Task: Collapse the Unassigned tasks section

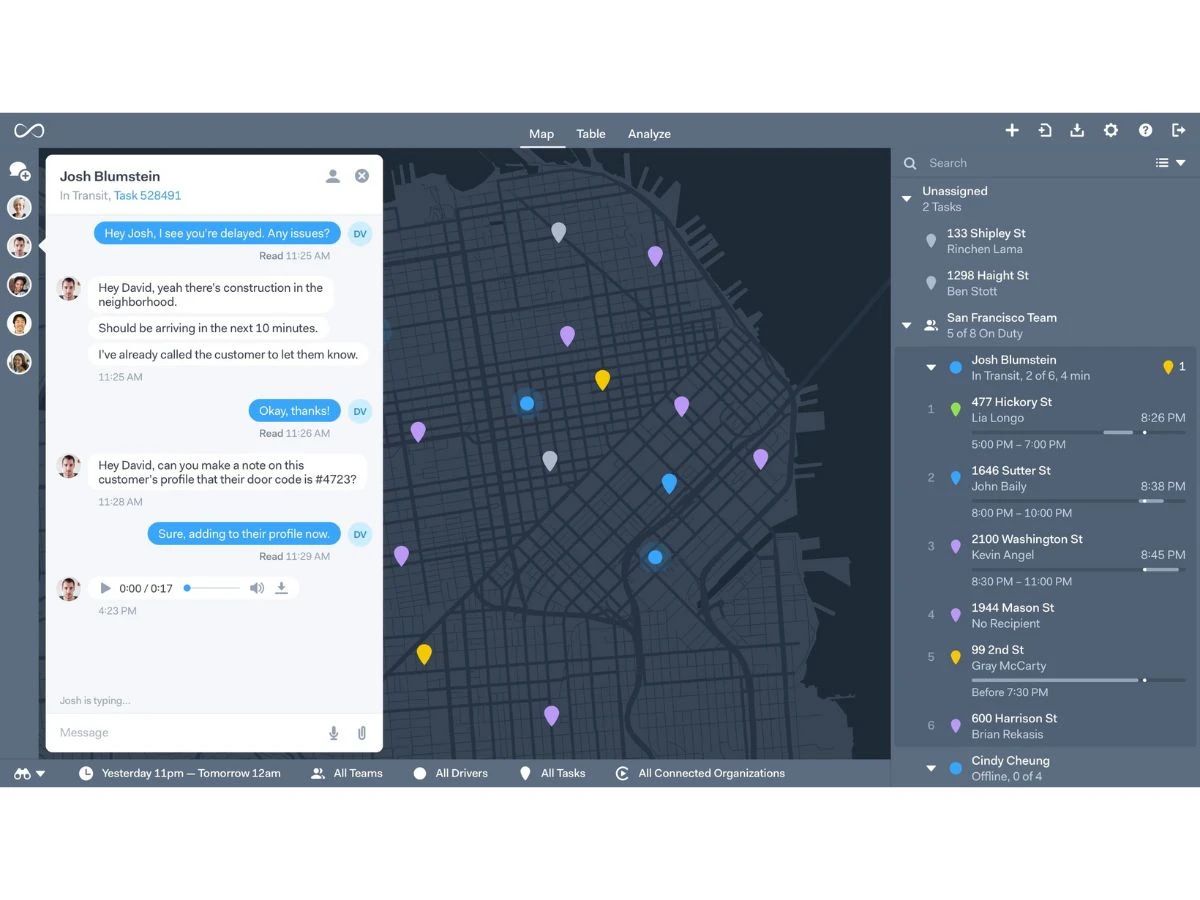Action: coord(907,199)
